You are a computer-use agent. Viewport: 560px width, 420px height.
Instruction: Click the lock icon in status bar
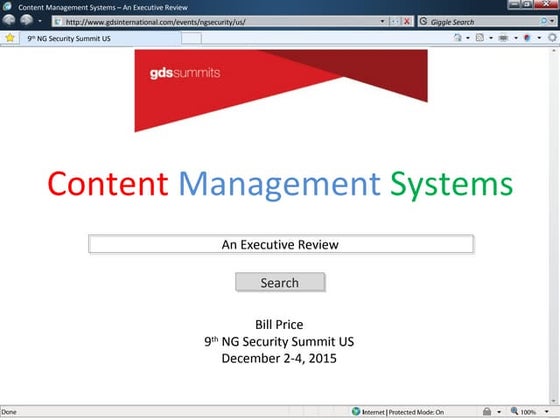click(487, 411)
